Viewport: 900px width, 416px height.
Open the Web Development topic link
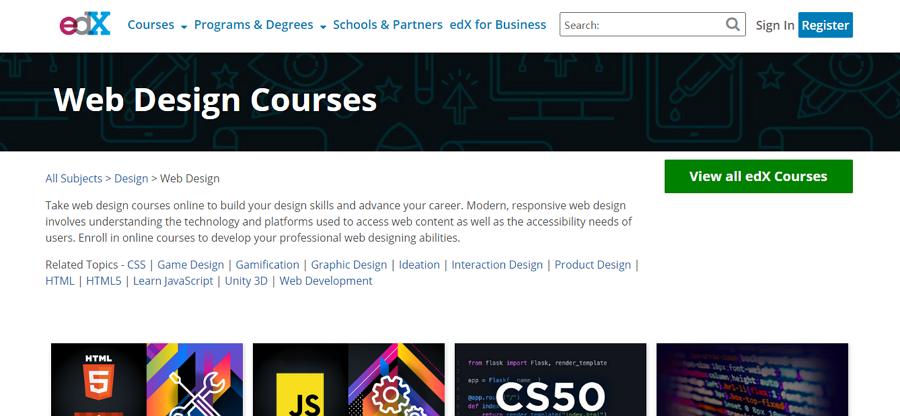pyautogui.click(x=325, y=281)
